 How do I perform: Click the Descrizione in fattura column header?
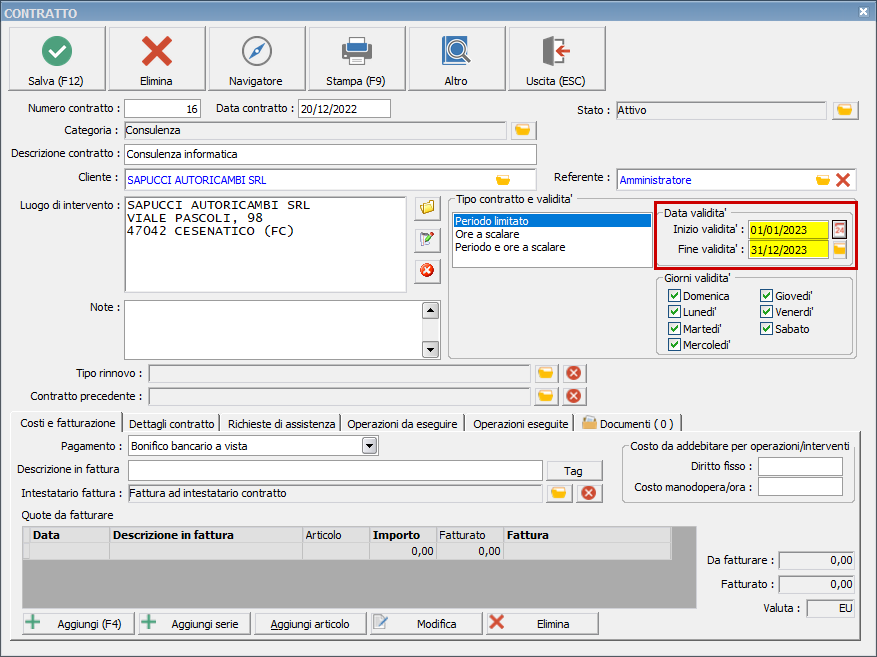click(x=206, y=535)
